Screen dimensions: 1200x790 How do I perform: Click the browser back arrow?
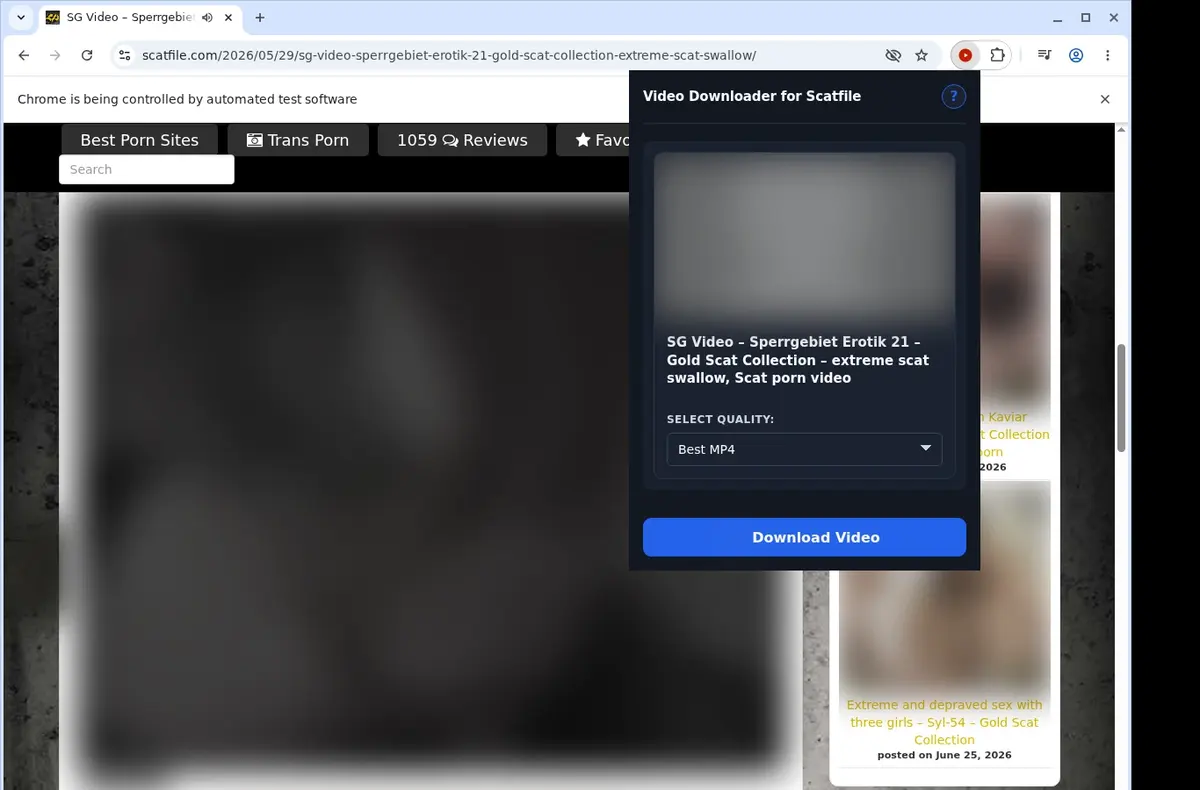24,56
